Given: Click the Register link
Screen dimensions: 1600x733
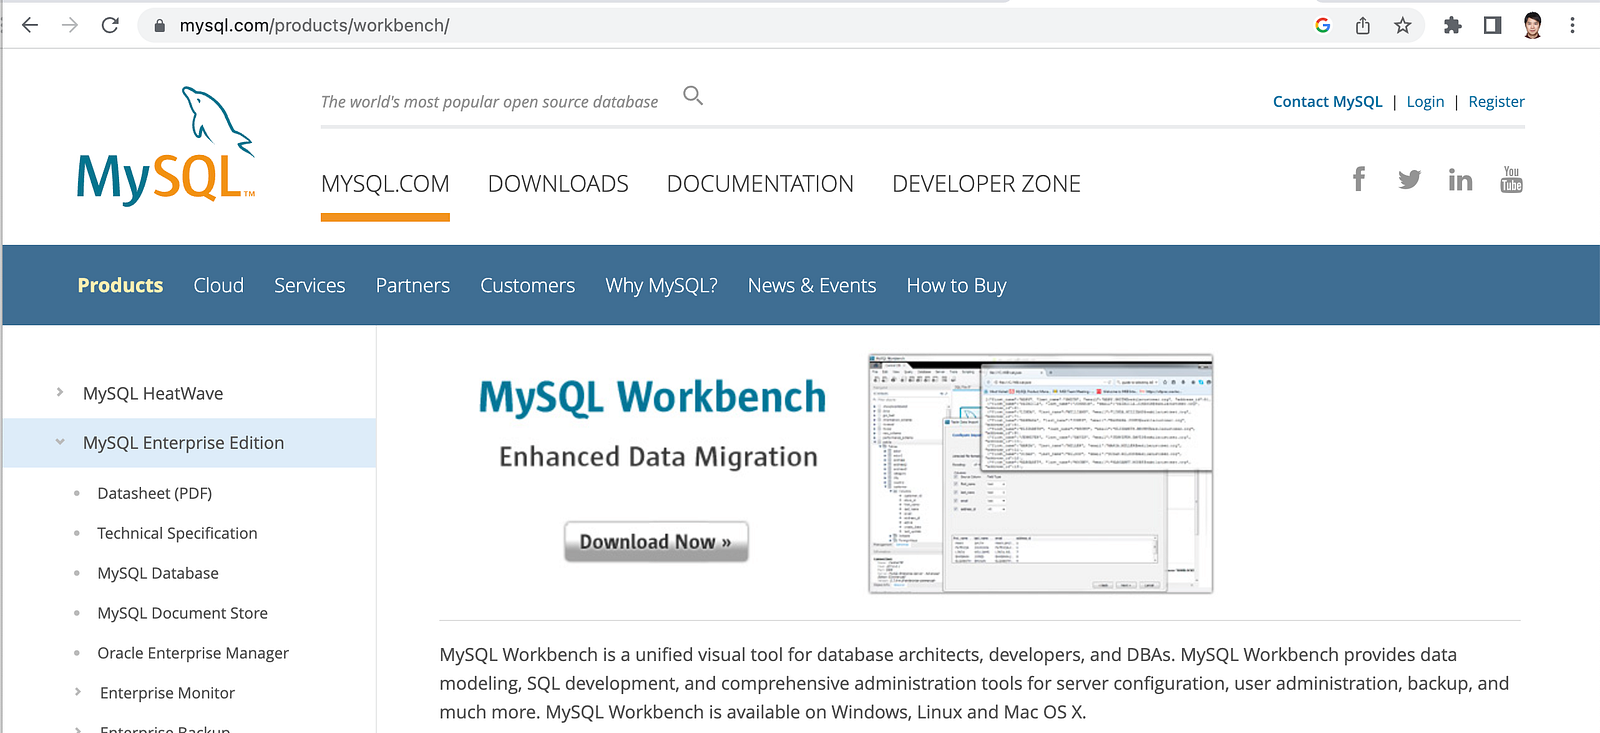Looking at the screenshot, I should click(x=1496, y=102).
